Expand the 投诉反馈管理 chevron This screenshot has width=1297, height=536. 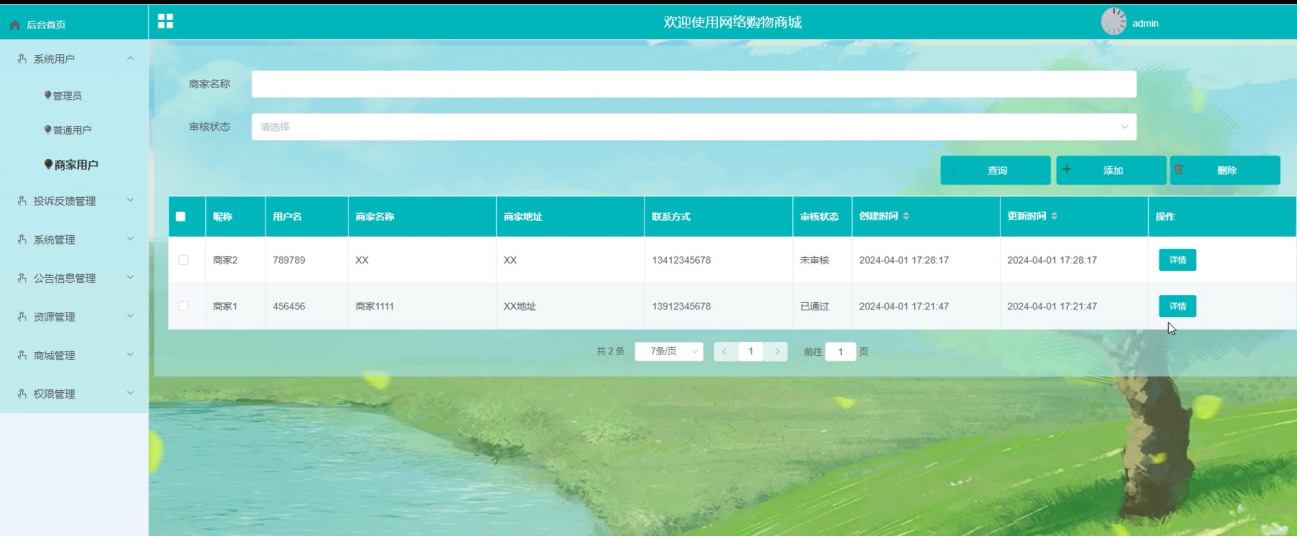pyautogui.click(x=130, y=200)
